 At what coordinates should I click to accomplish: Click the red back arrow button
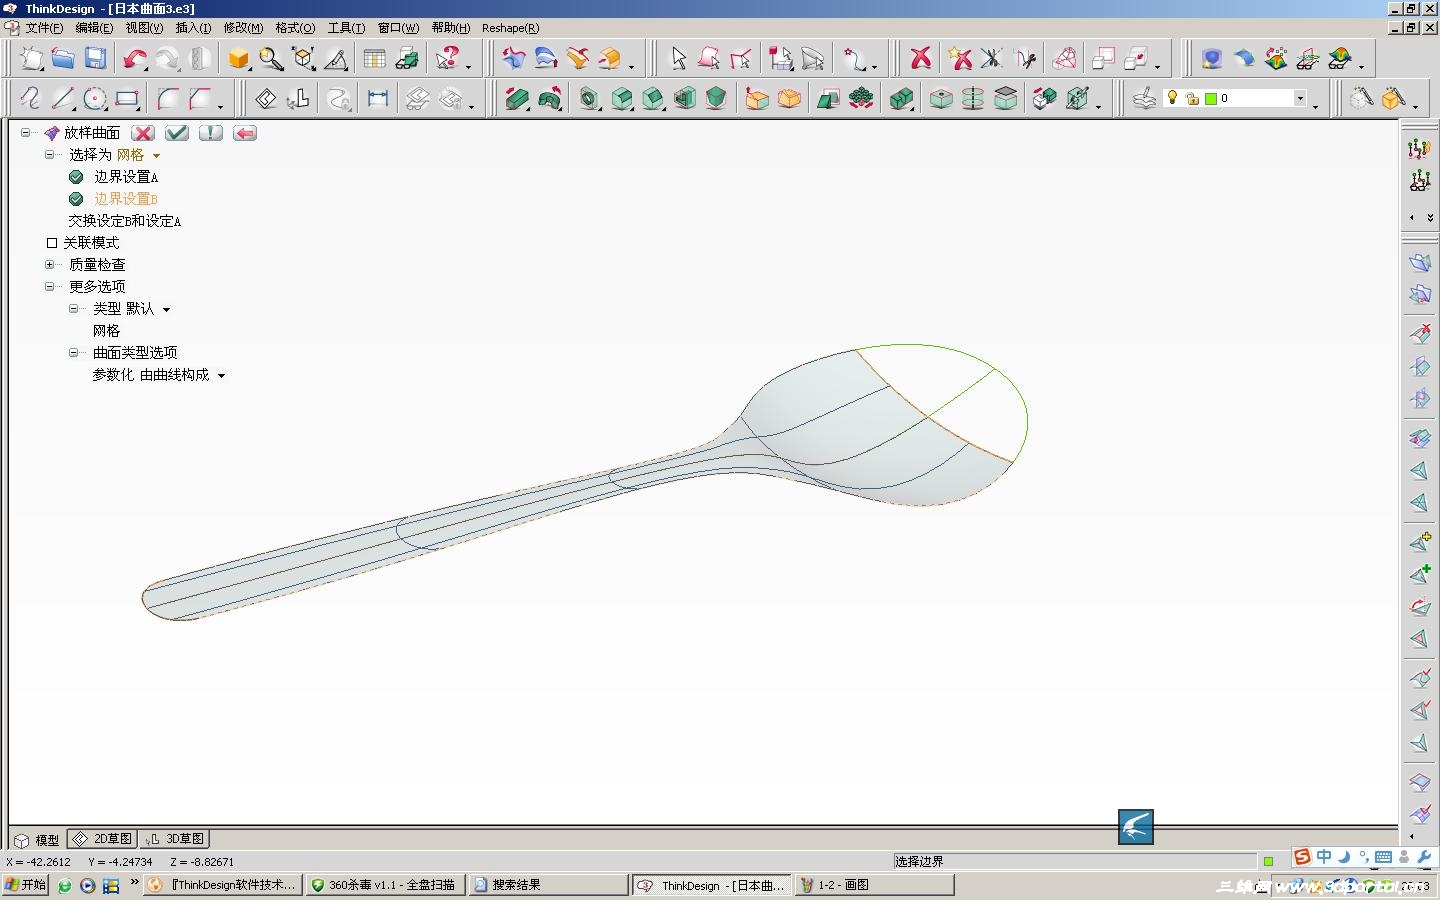coord(245,133)
